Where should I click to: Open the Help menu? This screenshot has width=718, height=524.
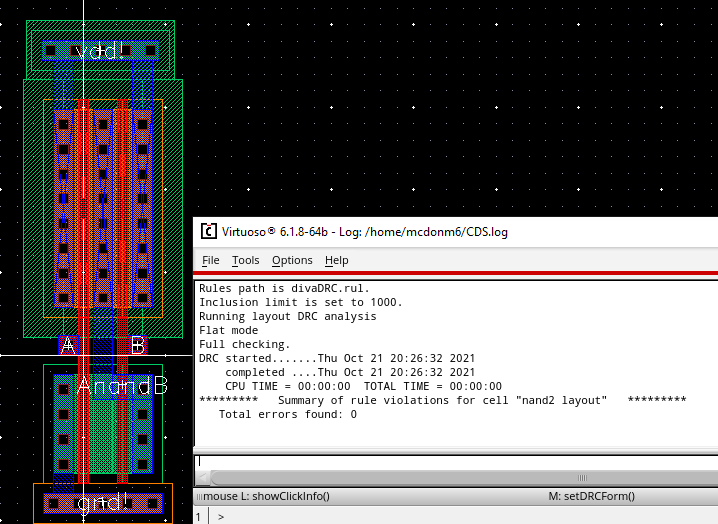337,260
